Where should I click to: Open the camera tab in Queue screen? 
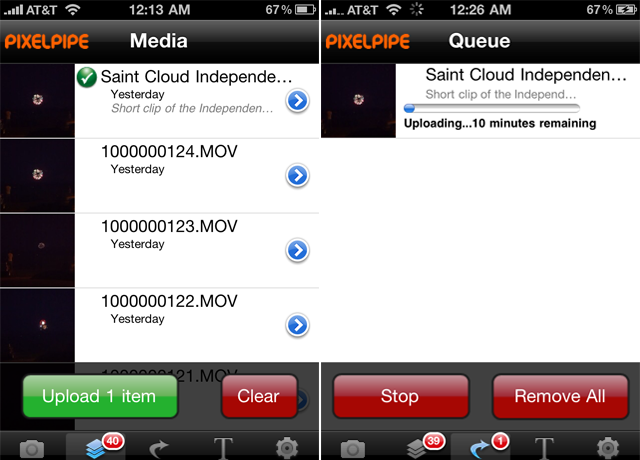pyautogui.click(x=353, y=449)
